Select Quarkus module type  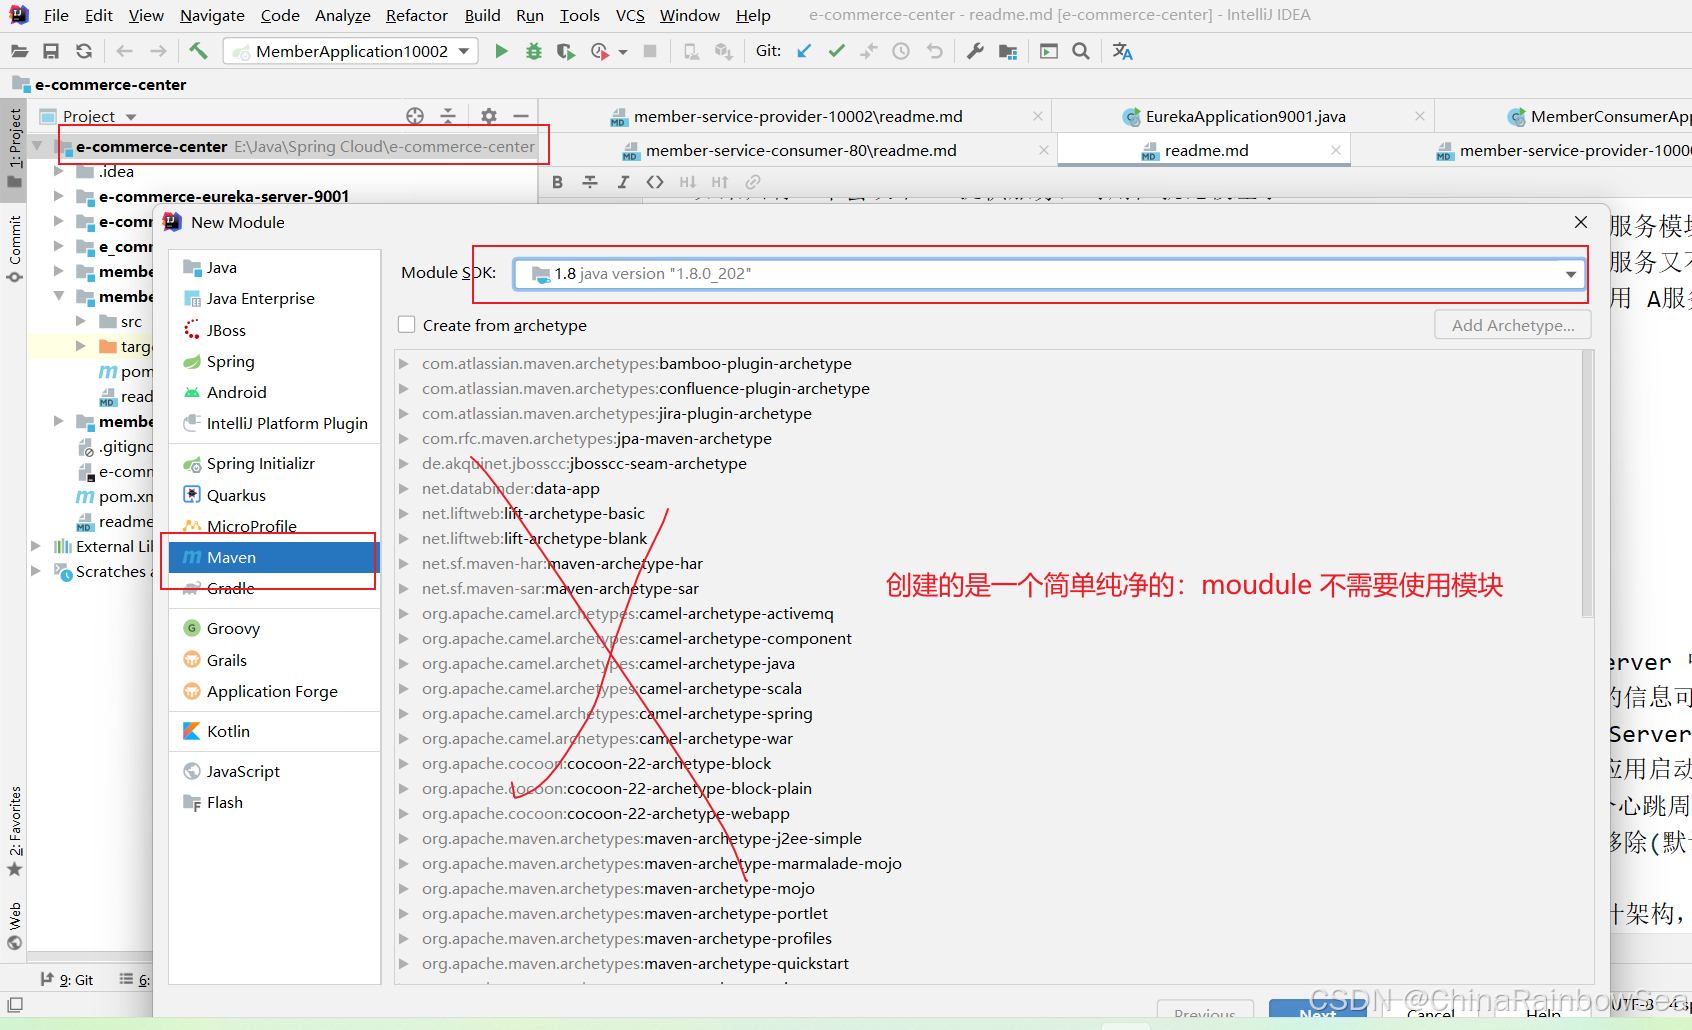click(275, 496)
